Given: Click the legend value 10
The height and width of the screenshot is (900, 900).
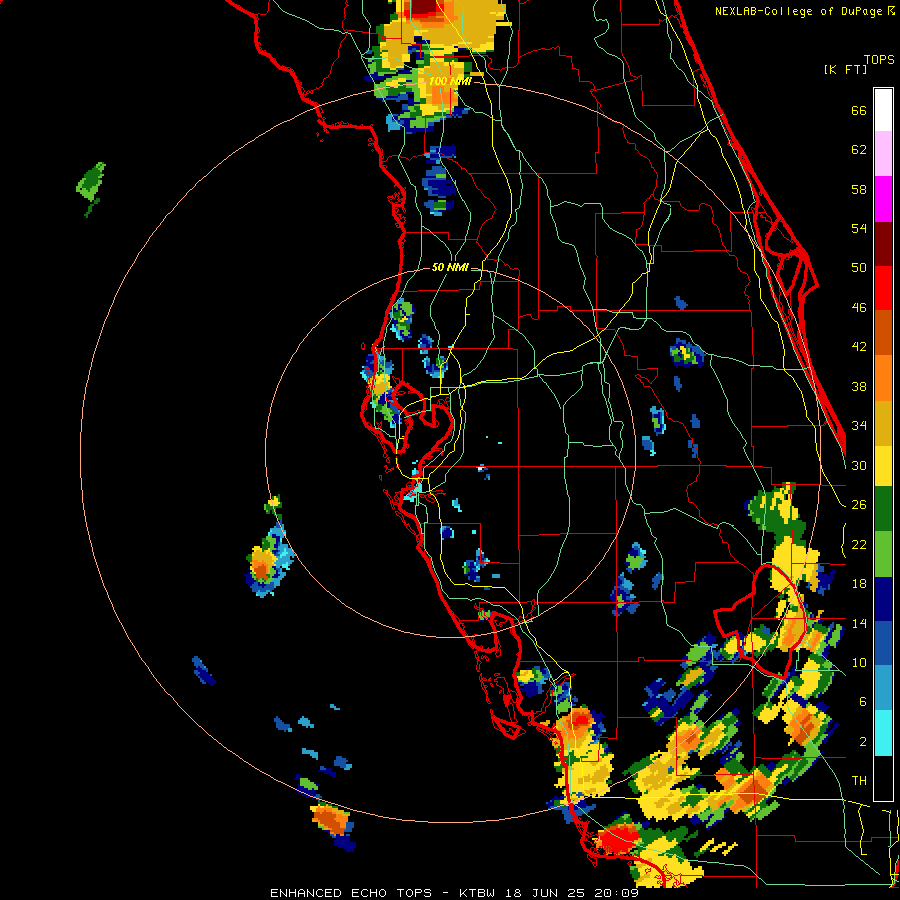Looking at the screenshot, I should click(859, 662).
